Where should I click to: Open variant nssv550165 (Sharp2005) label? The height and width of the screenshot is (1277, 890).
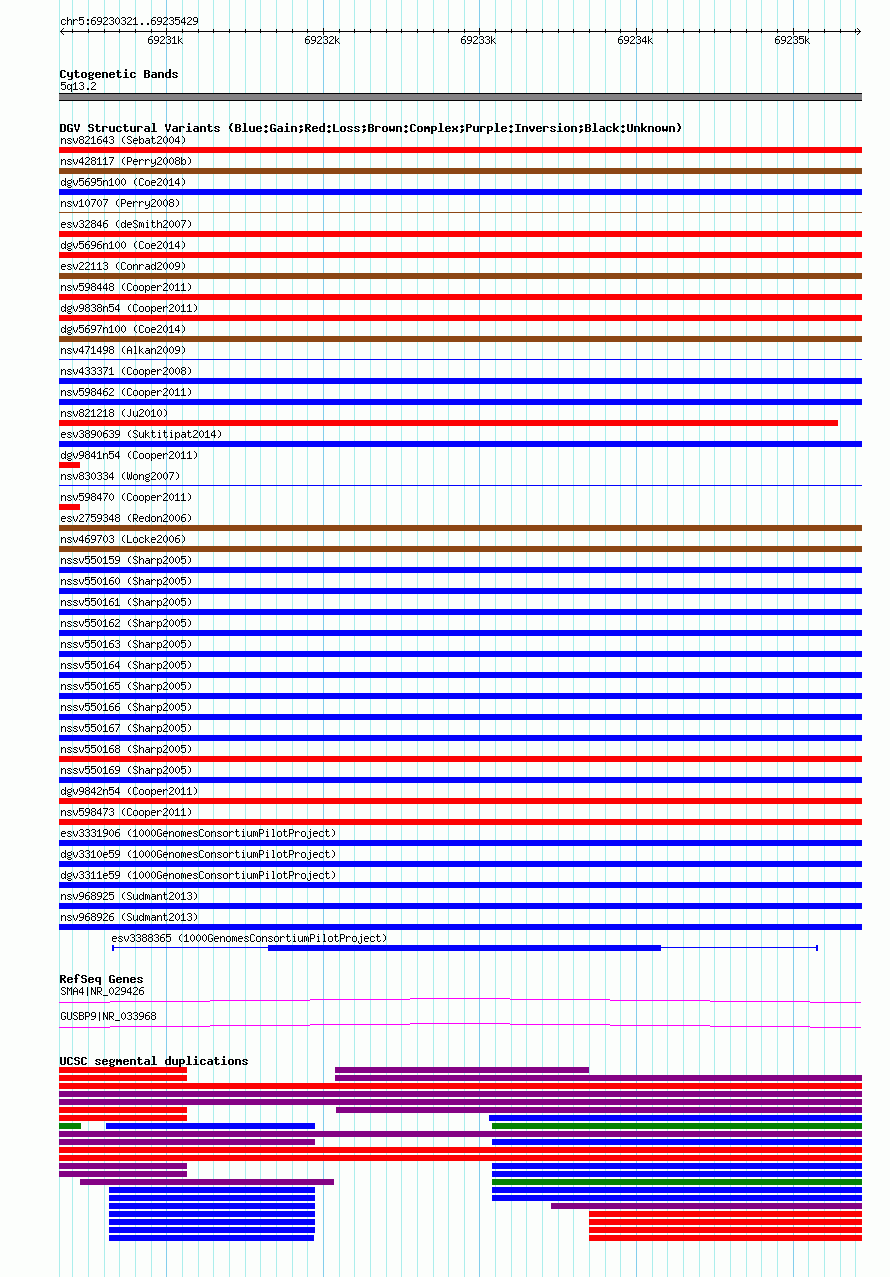126,686
